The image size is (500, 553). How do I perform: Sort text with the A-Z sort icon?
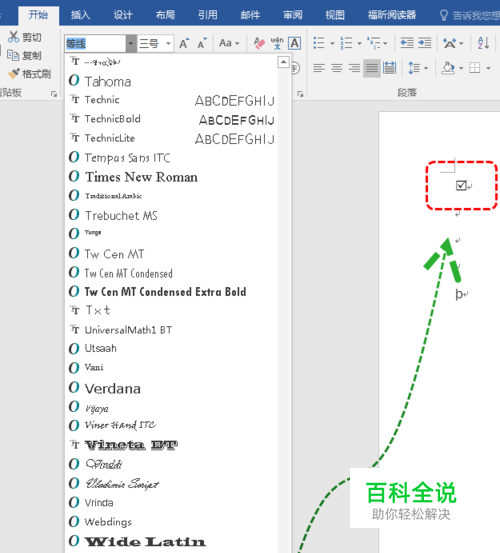click(x=483, y=43)
